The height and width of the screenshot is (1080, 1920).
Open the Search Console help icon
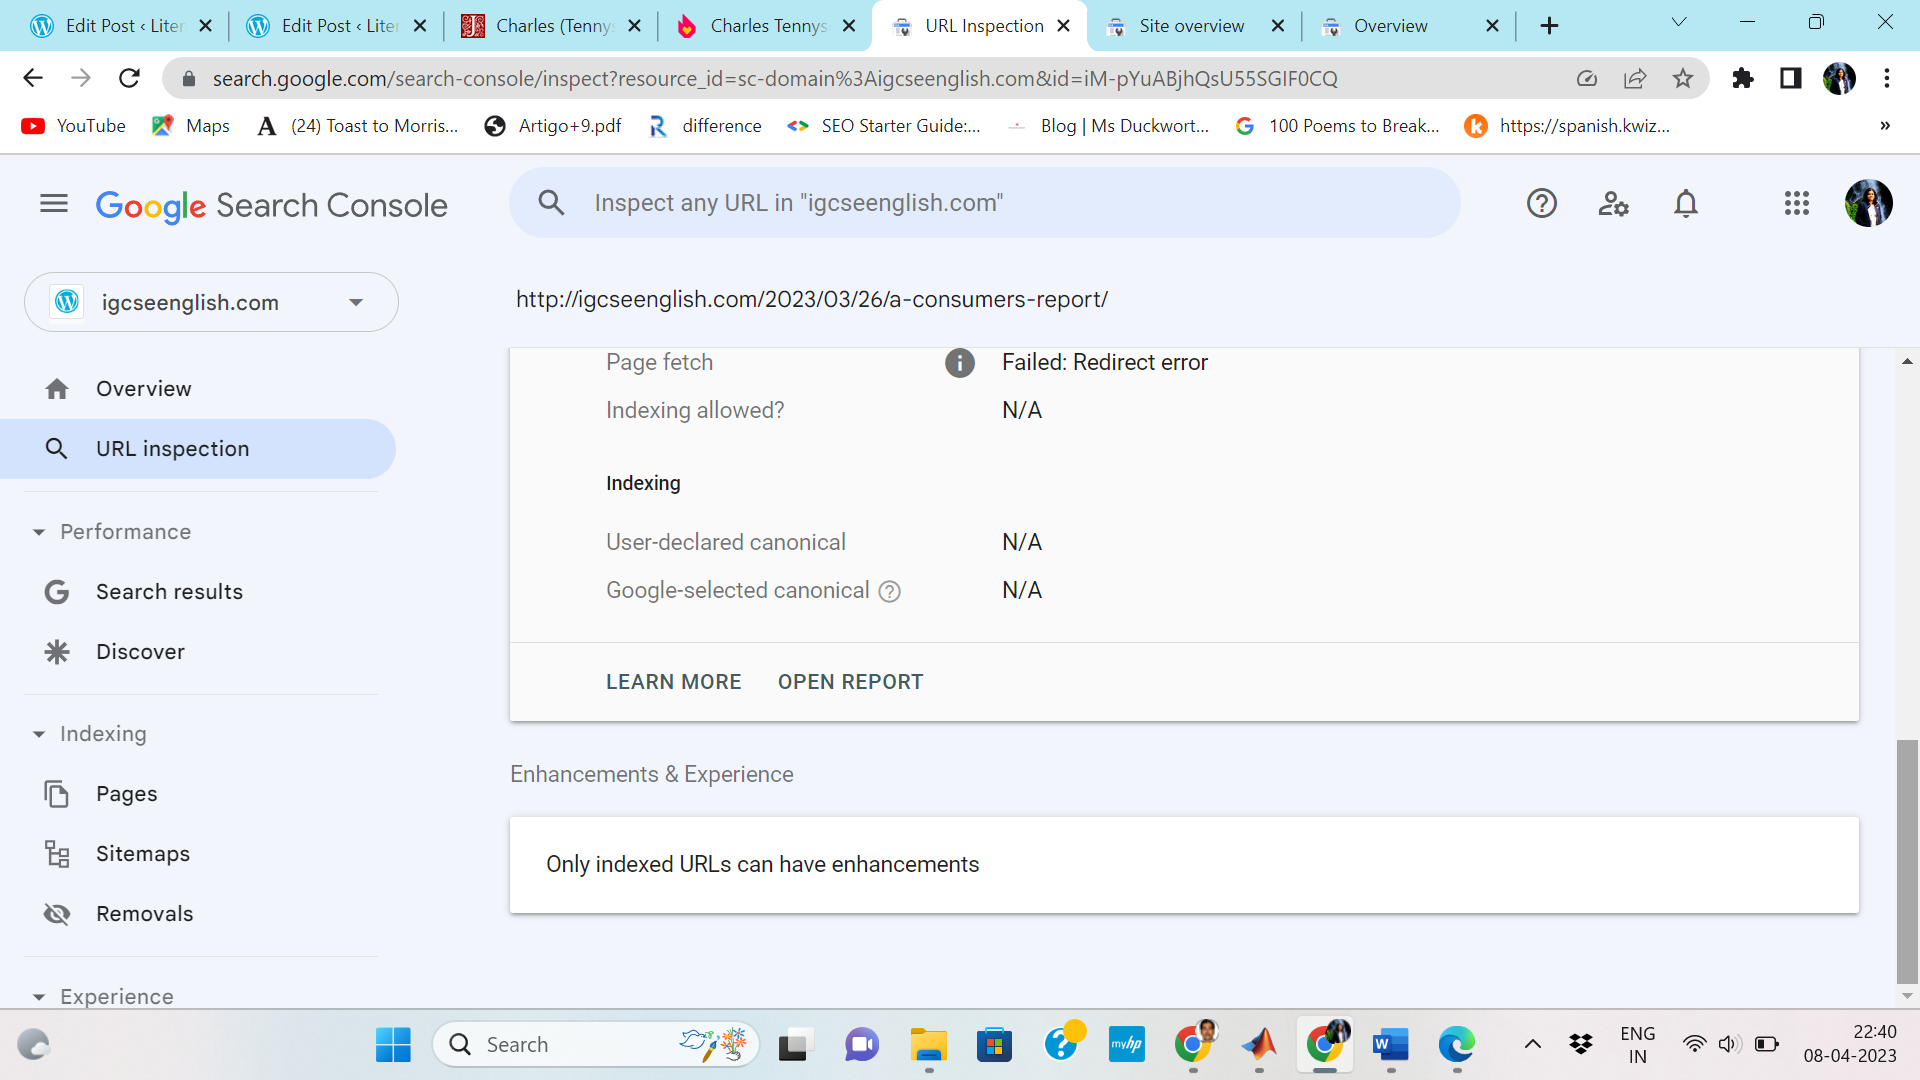(x=1541, y=204)
